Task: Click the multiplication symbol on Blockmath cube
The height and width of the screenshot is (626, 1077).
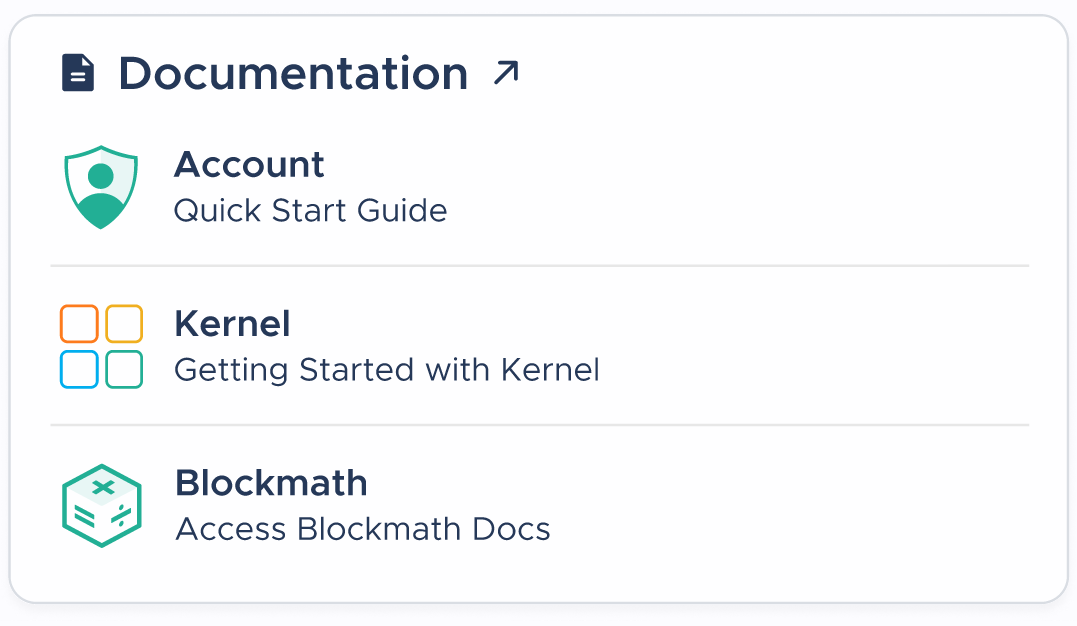Action: click(x=103, y=488)
